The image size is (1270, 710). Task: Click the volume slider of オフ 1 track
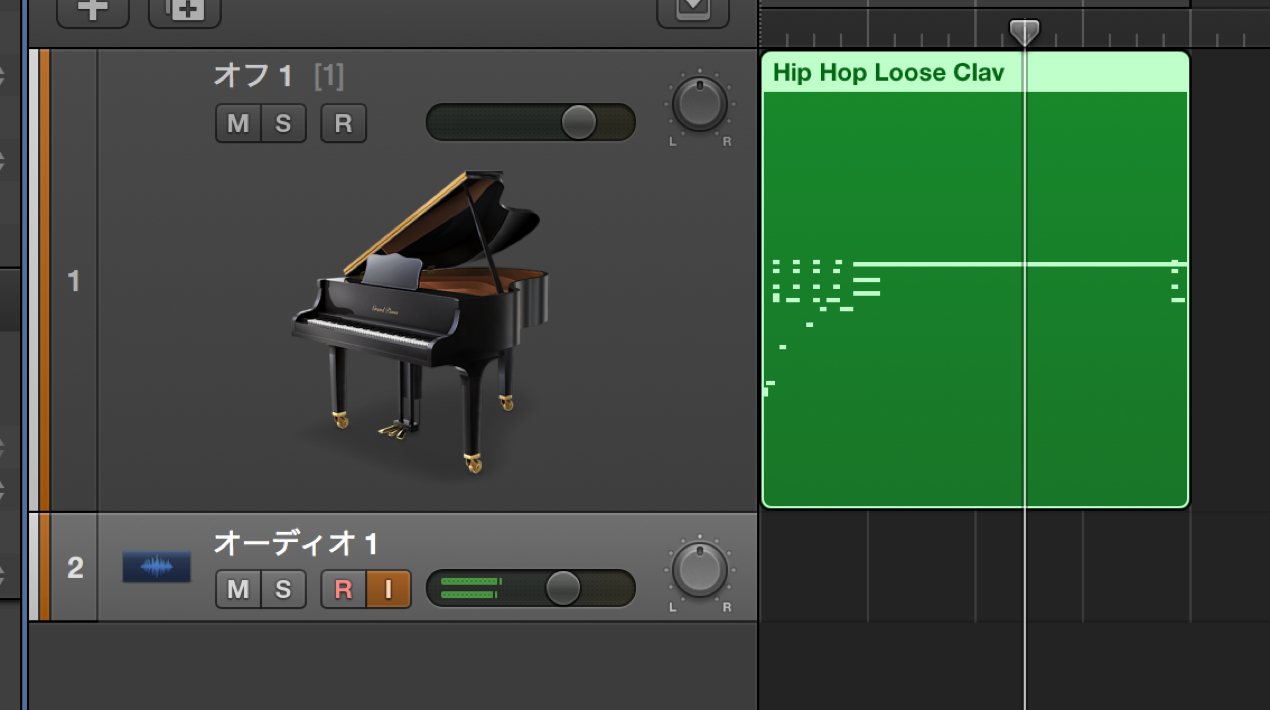(531, 122)
